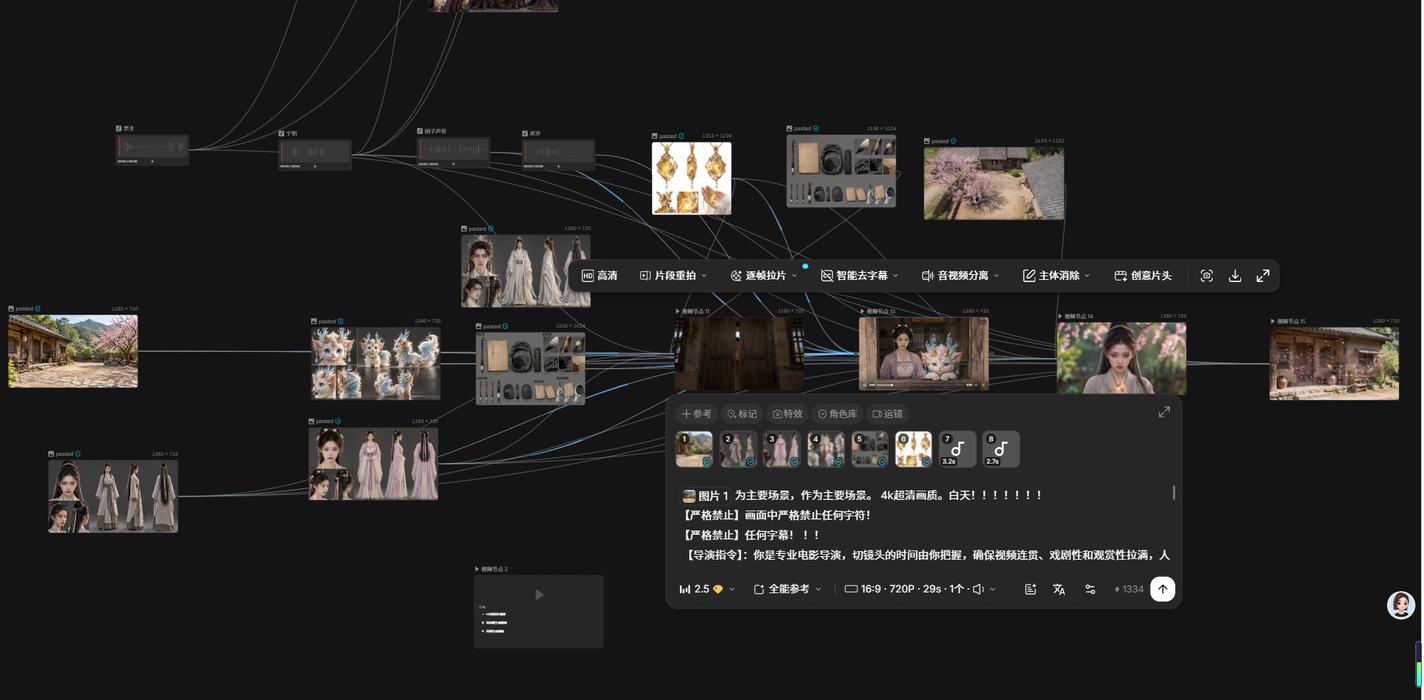Click the prompt enhance note icon
This screenshot has height=700, width=1424.
coord(1031,590)
